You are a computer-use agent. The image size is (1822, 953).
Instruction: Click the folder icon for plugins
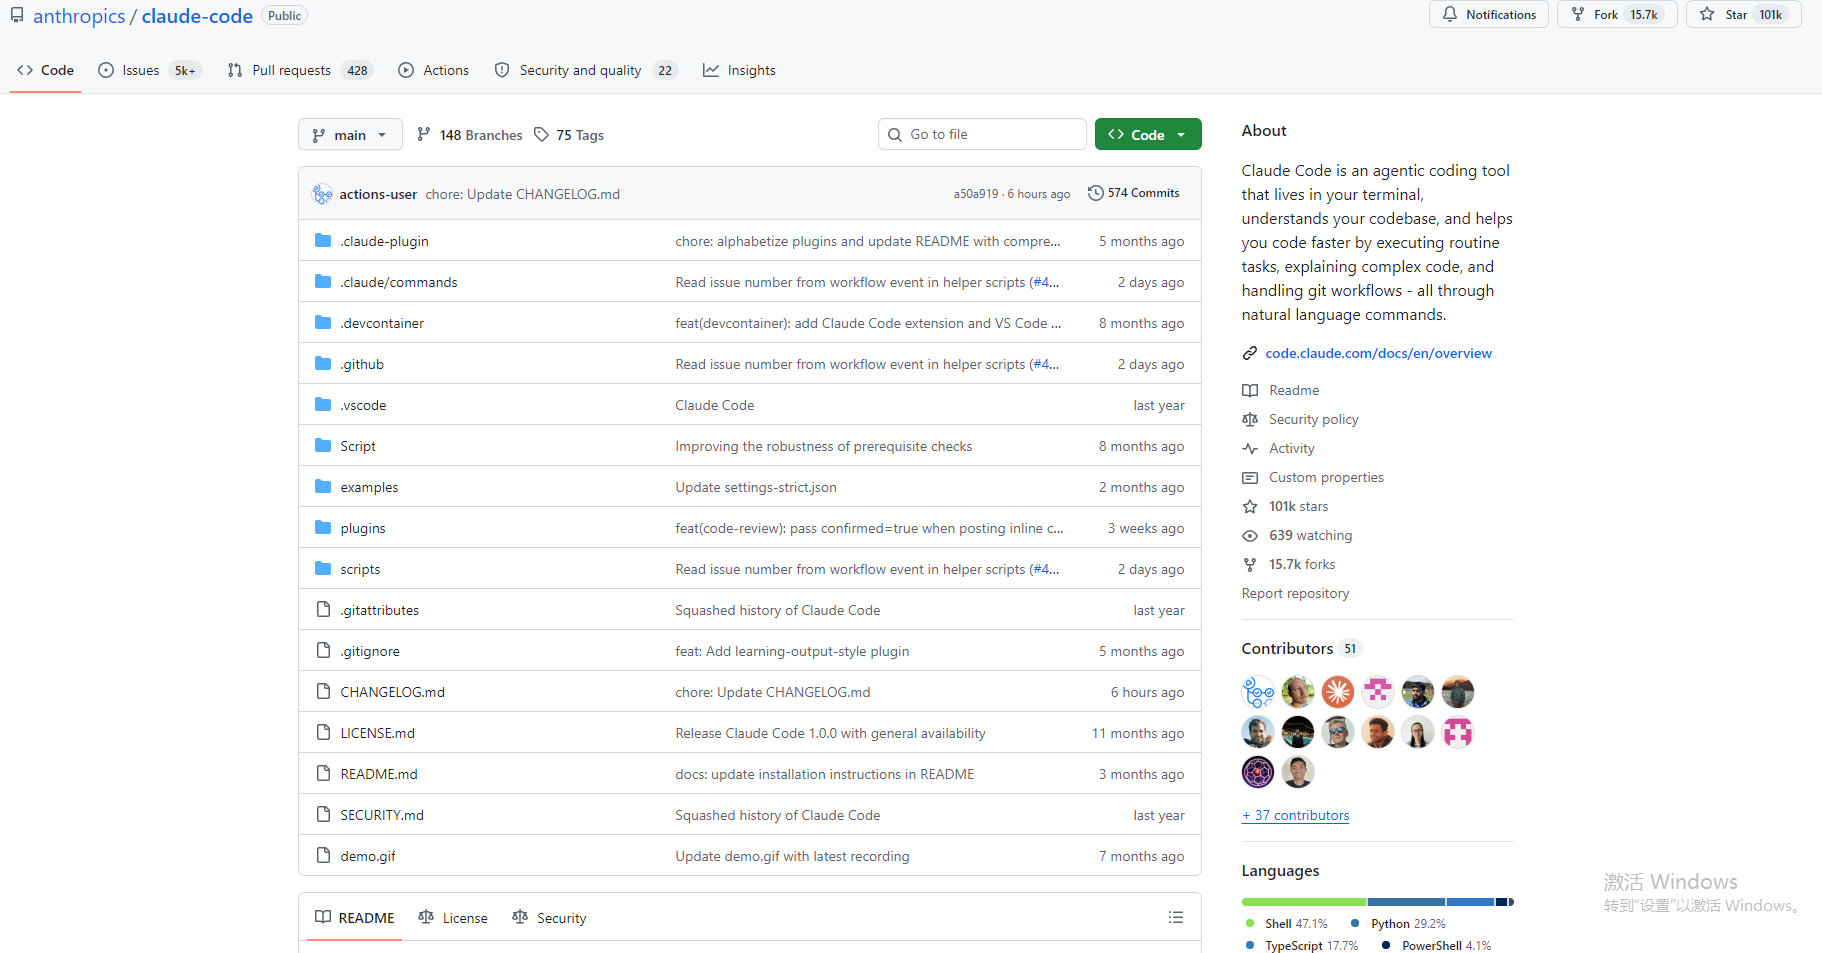coord(323,528)
